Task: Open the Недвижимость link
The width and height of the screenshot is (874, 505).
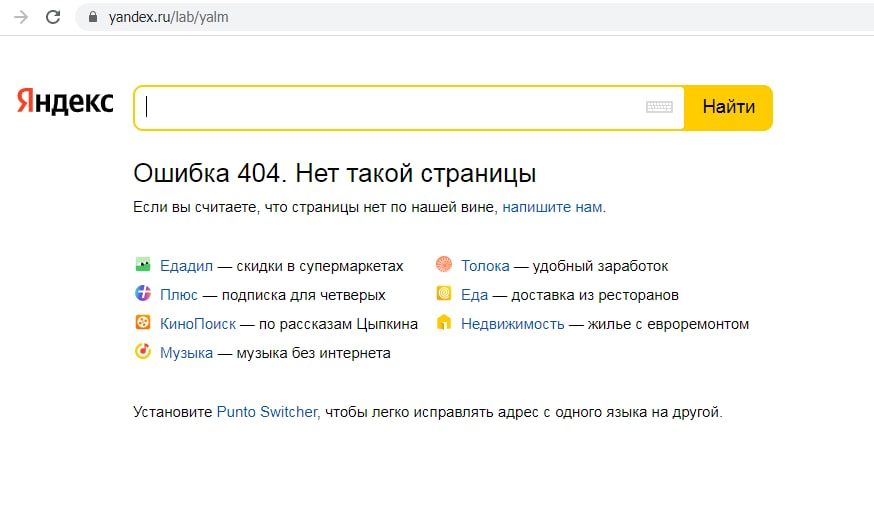Action: 513,324
